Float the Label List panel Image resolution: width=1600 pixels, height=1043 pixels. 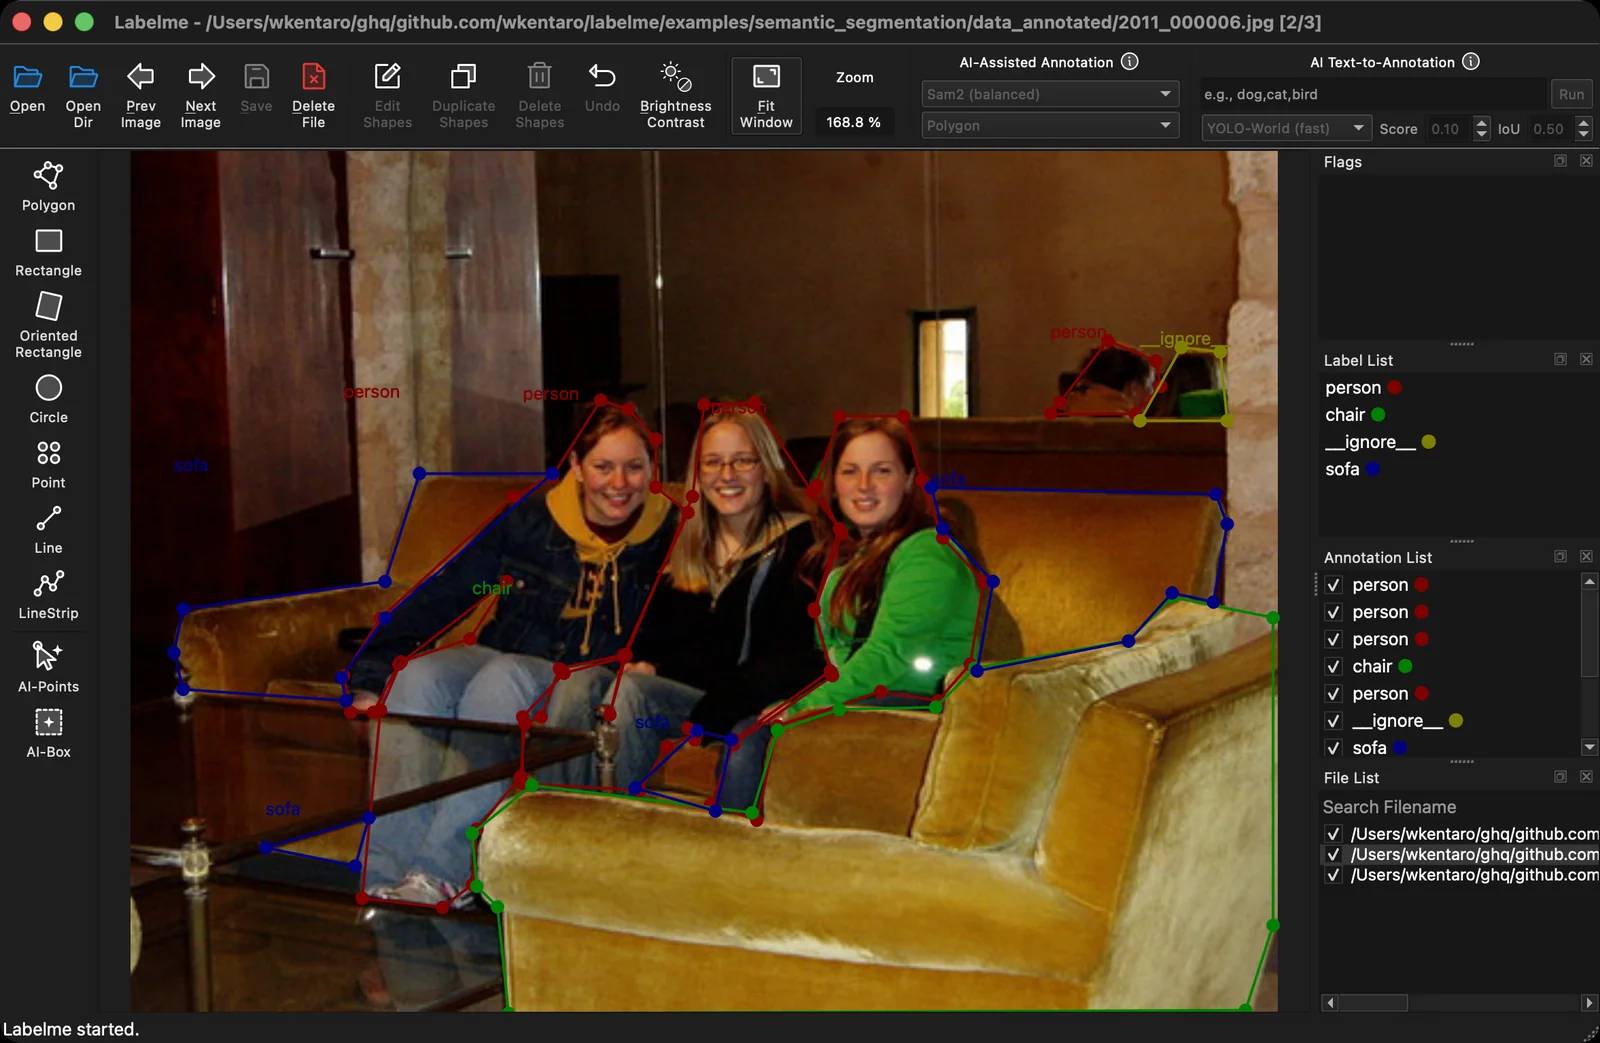point(1560,359)
